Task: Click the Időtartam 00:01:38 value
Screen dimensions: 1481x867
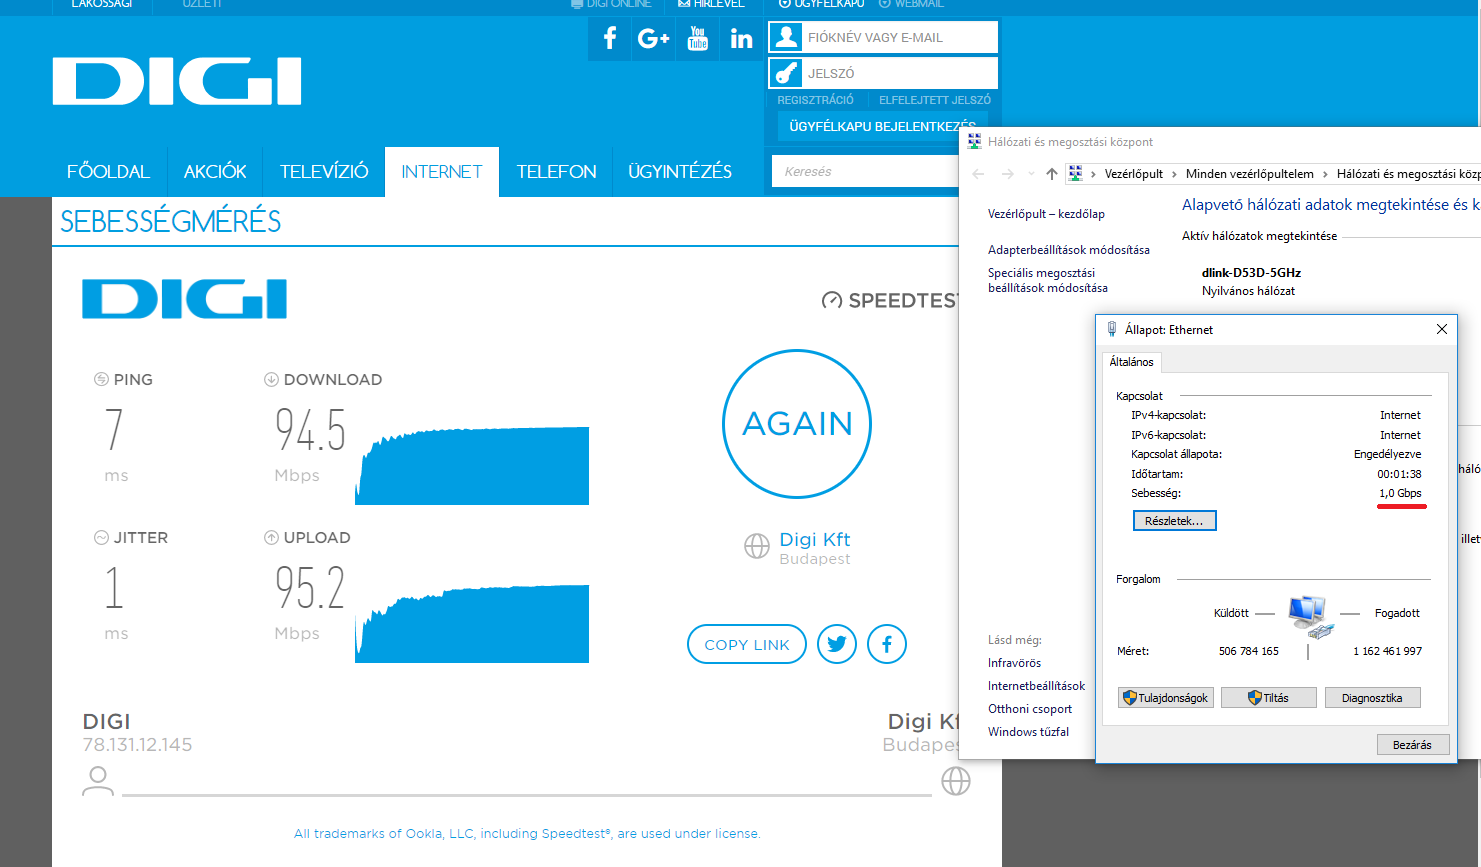Action: 1399,474
